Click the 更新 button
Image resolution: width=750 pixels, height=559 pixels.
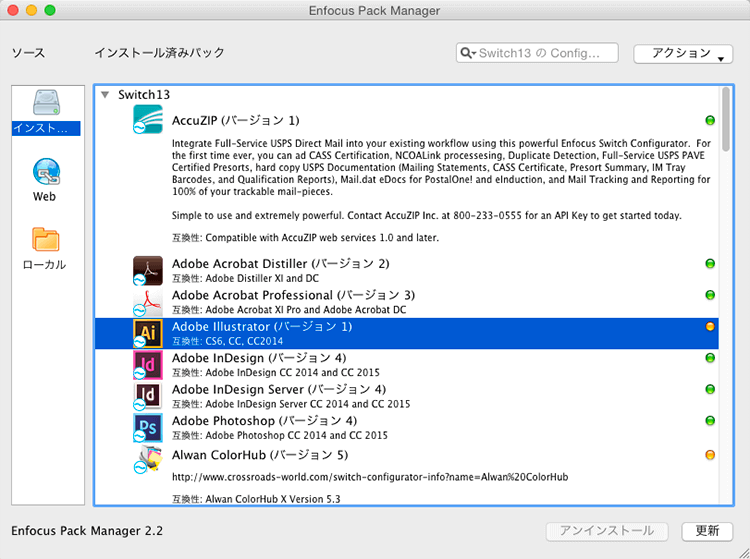[x=707, y=531]
